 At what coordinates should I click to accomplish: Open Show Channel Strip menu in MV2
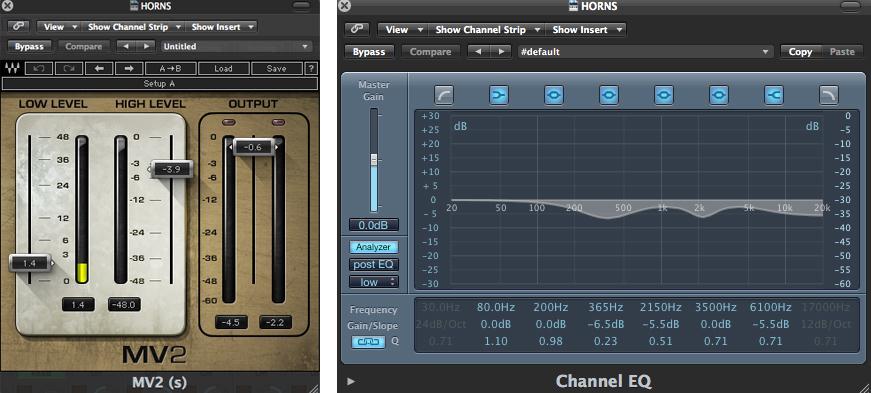pyautogui.click(x=135, y=27)
